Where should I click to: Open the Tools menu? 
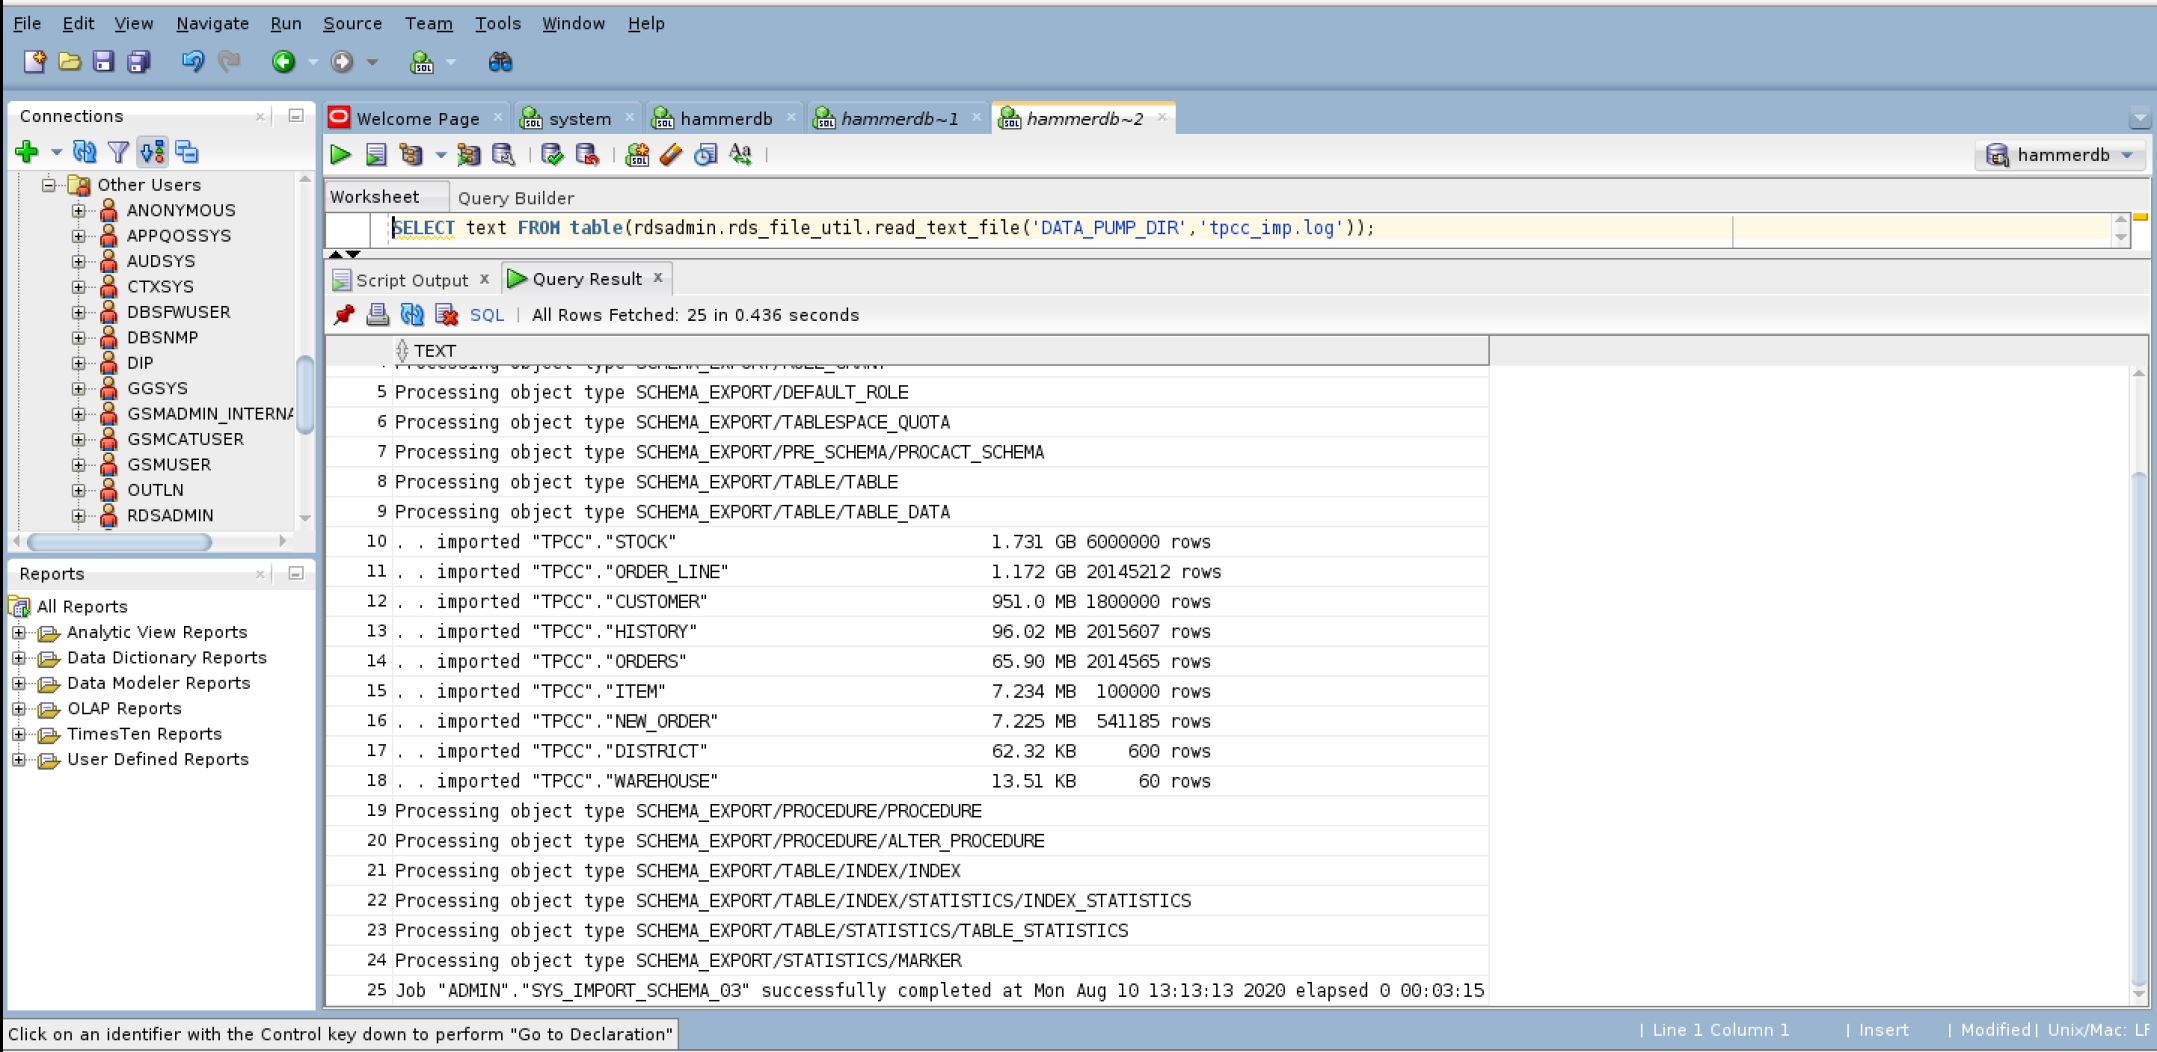pyautogui.click(x=497, y=23)
